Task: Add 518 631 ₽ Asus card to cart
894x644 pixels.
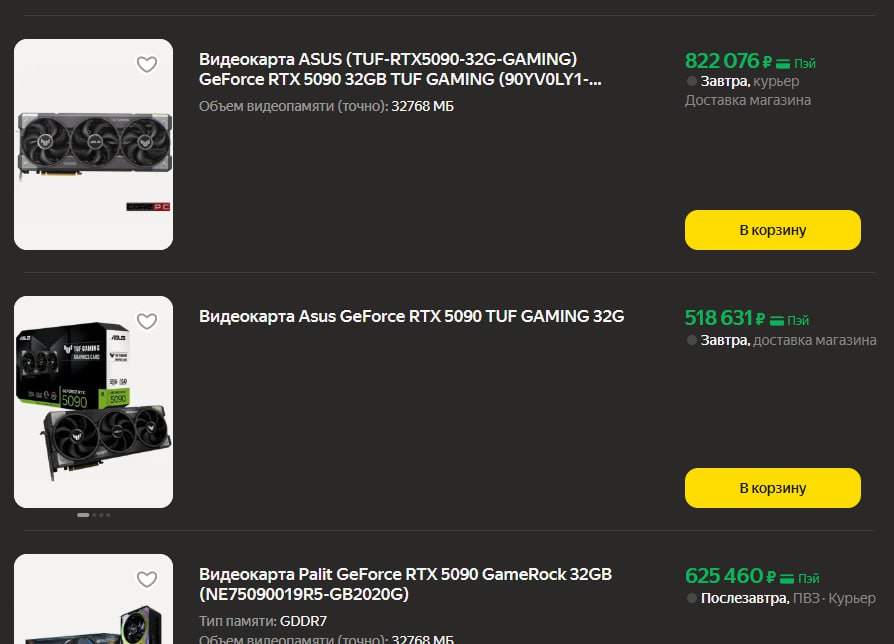Action: tap(772, 488)
